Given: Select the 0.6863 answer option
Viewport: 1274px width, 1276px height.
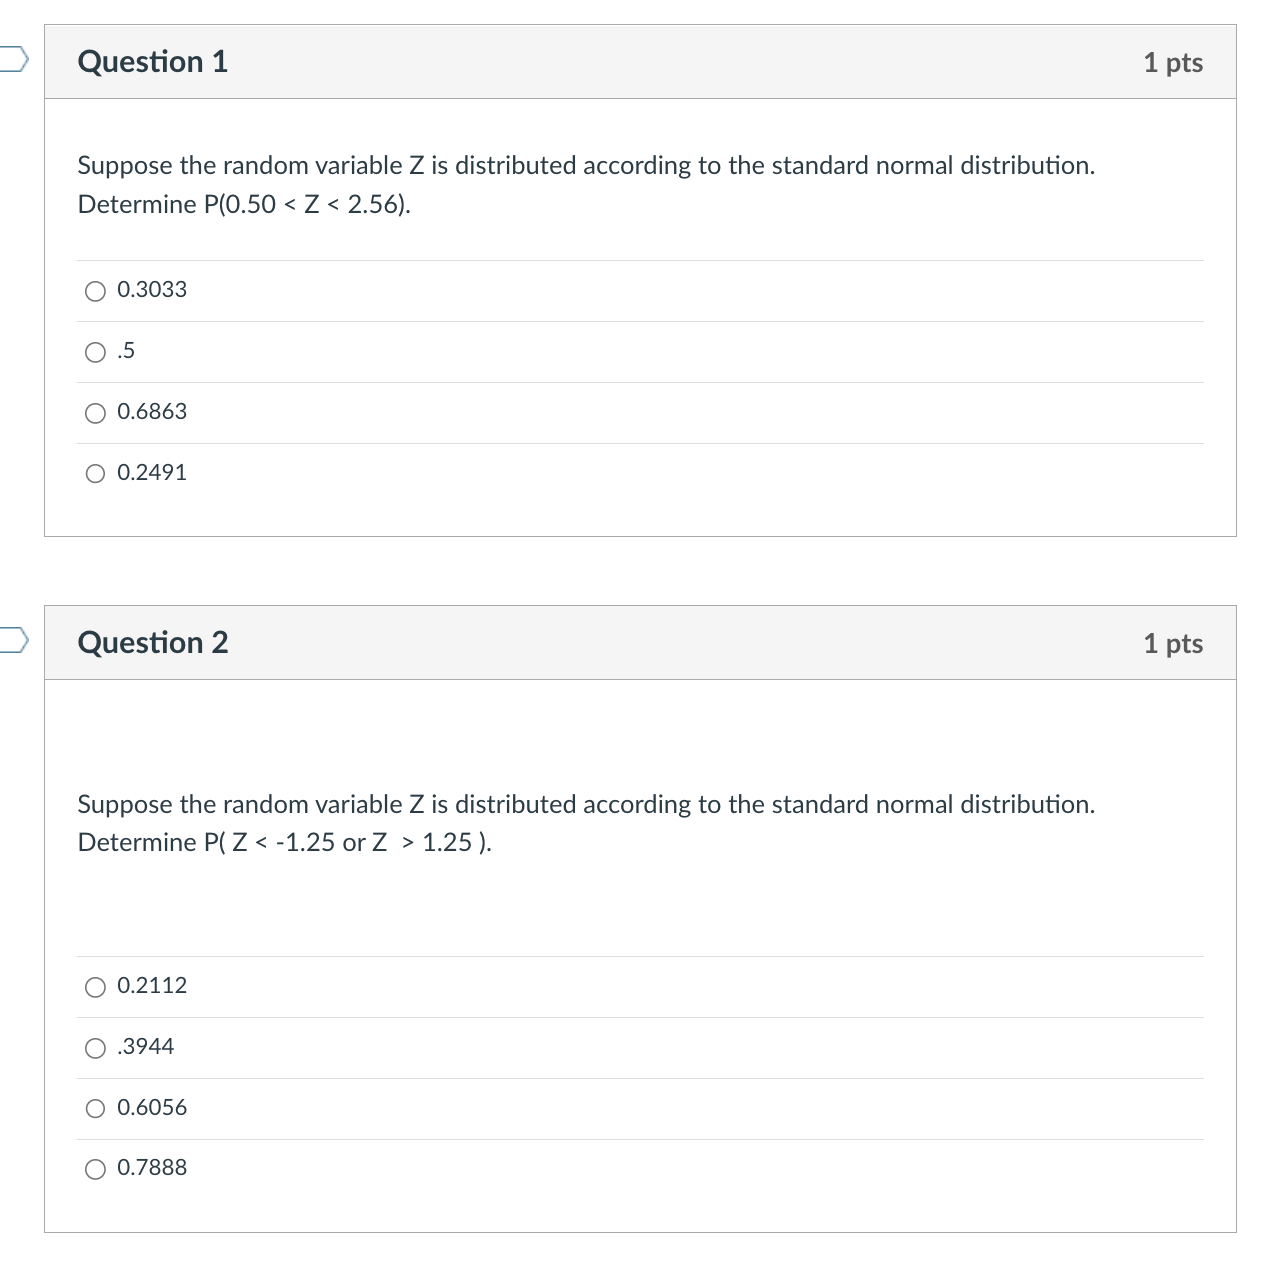Looking at the screenshot, I should 95,412.
